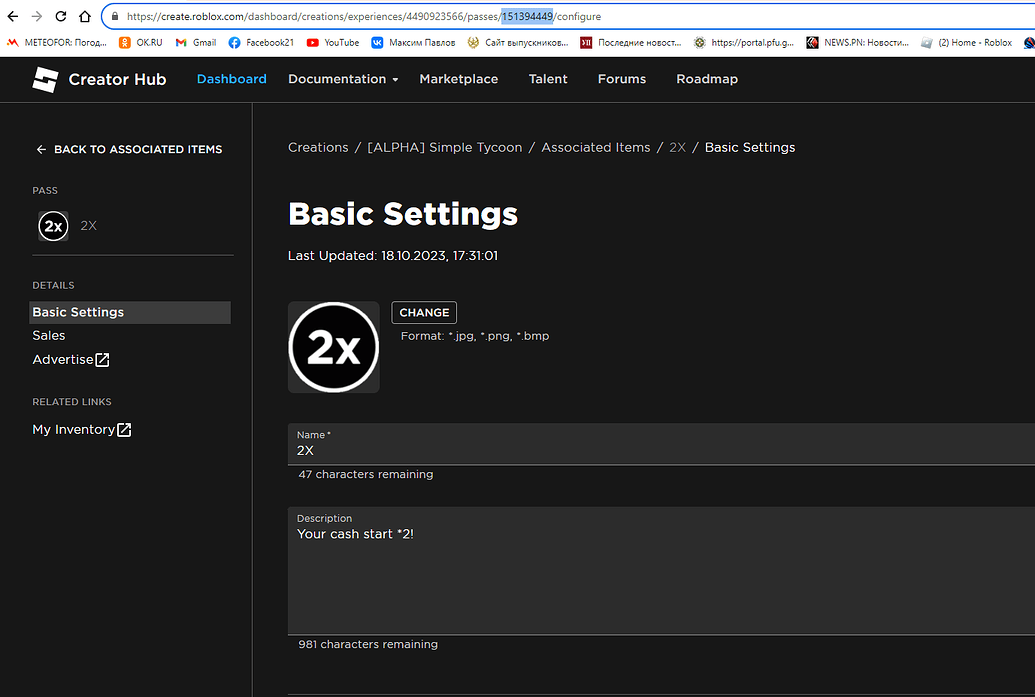Image resolution: width=1035 pixels, height=697 pixels.
Task: Click the browser Home icon
Action: point(83,16)
